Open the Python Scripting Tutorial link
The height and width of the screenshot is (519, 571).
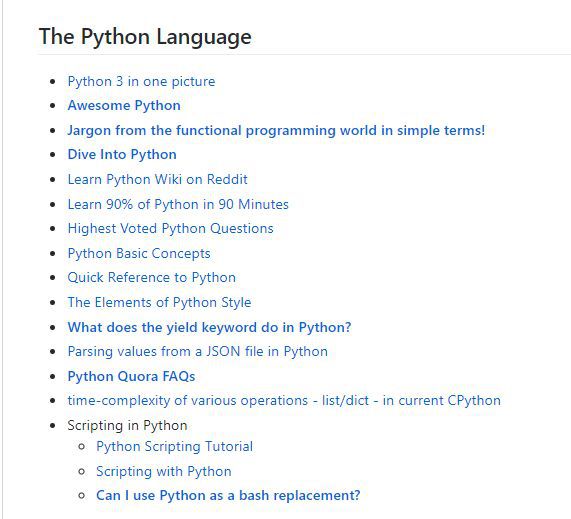(x=174, y=447)
